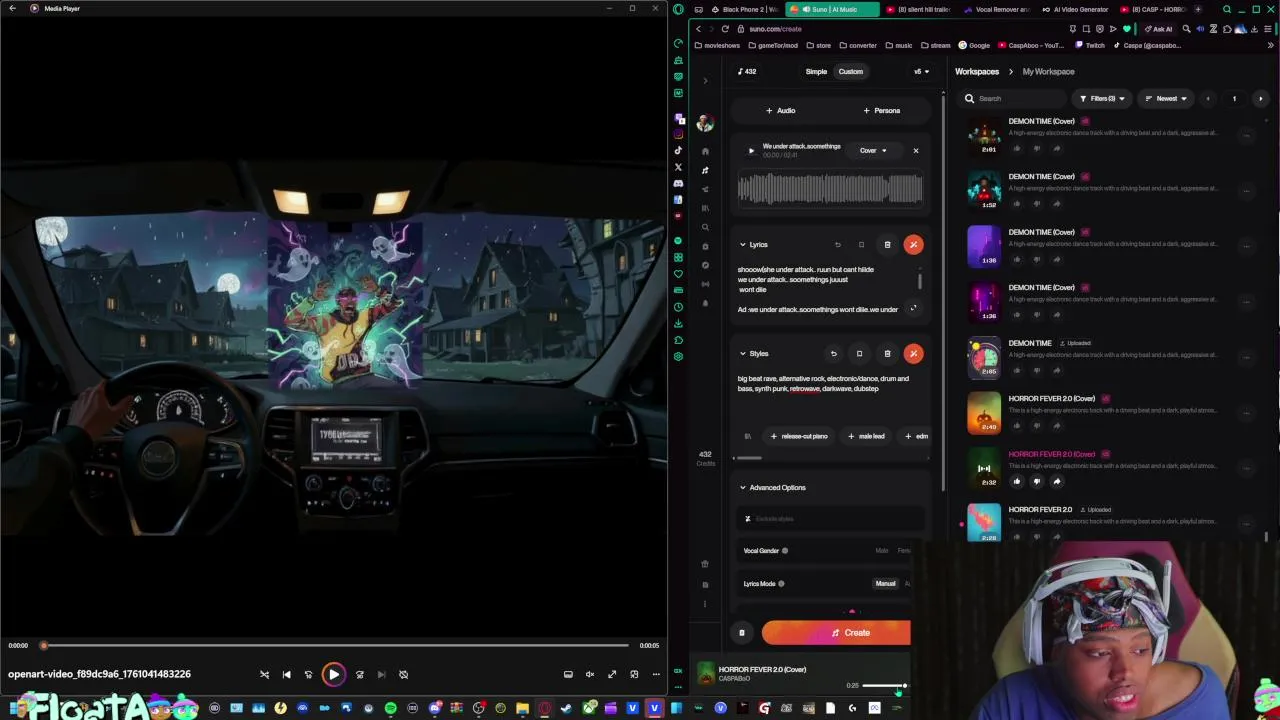The height and width of the screenshot is (720, 1280).
Task: Click the workspace Search field
Action: coord(1012,99)
